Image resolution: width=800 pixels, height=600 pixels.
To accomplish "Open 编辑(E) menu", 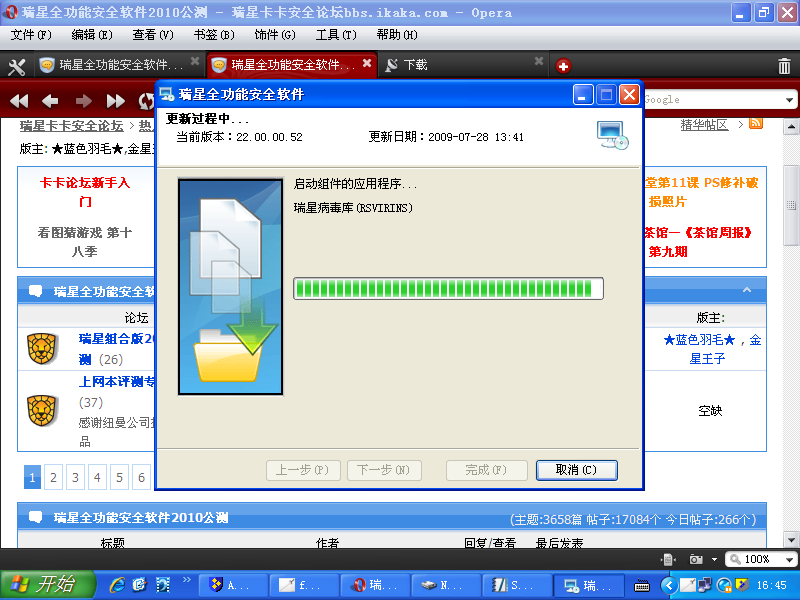I will (92, 35).
